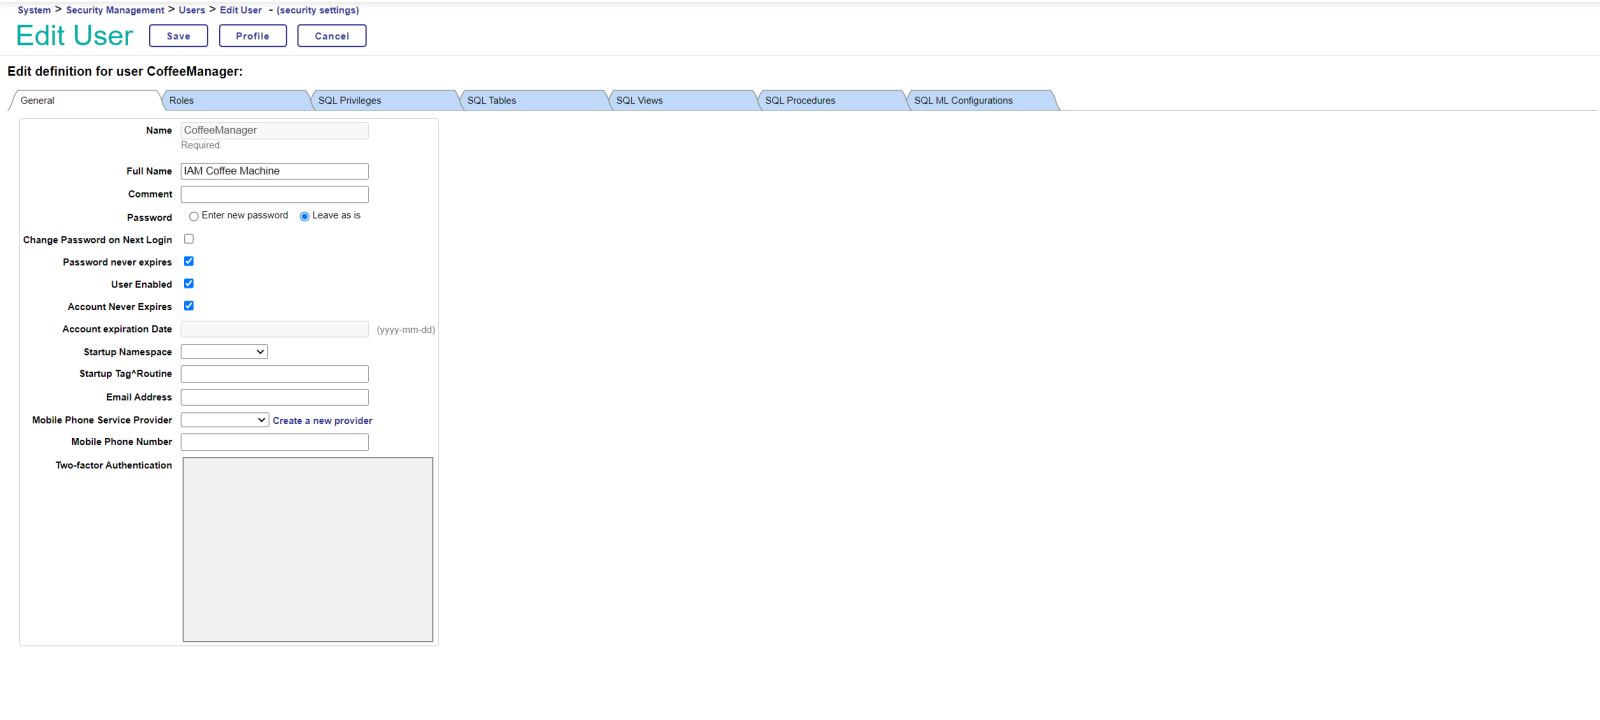
Task: Click the Create a new provider link
Action: [x=322, y=421]
